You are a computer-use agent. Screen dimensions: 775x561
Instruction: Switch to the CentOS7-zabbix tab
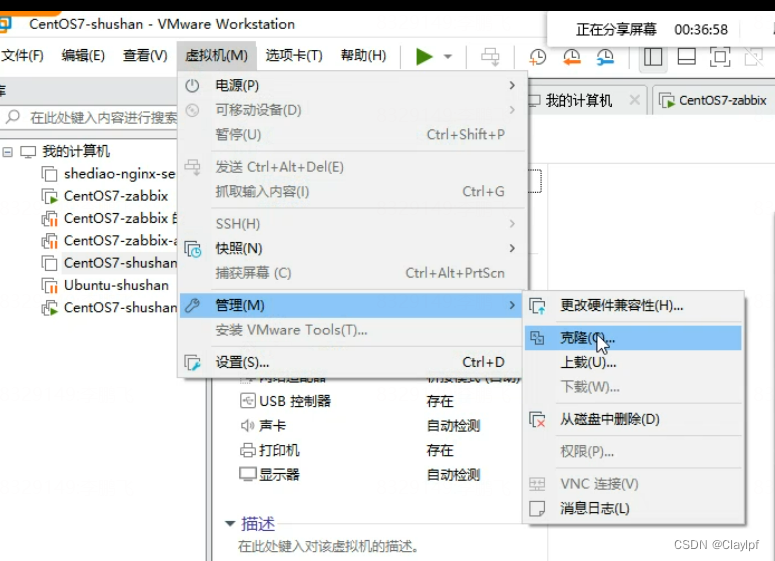[x=715, y=100]
